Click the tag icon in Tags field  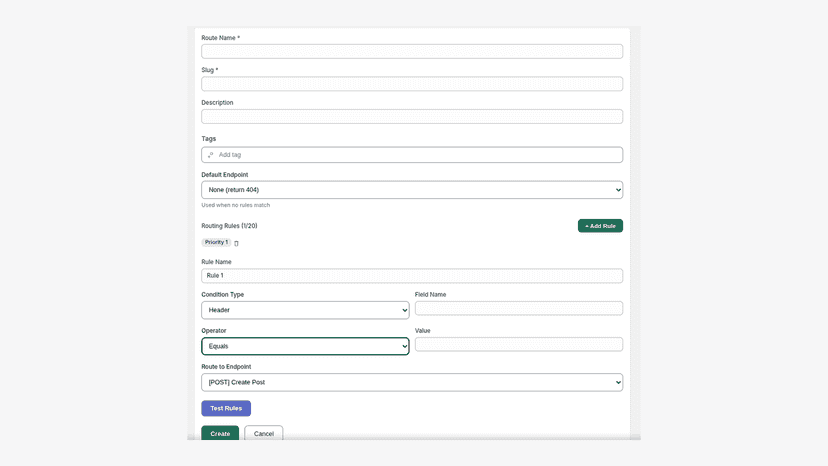210,155
